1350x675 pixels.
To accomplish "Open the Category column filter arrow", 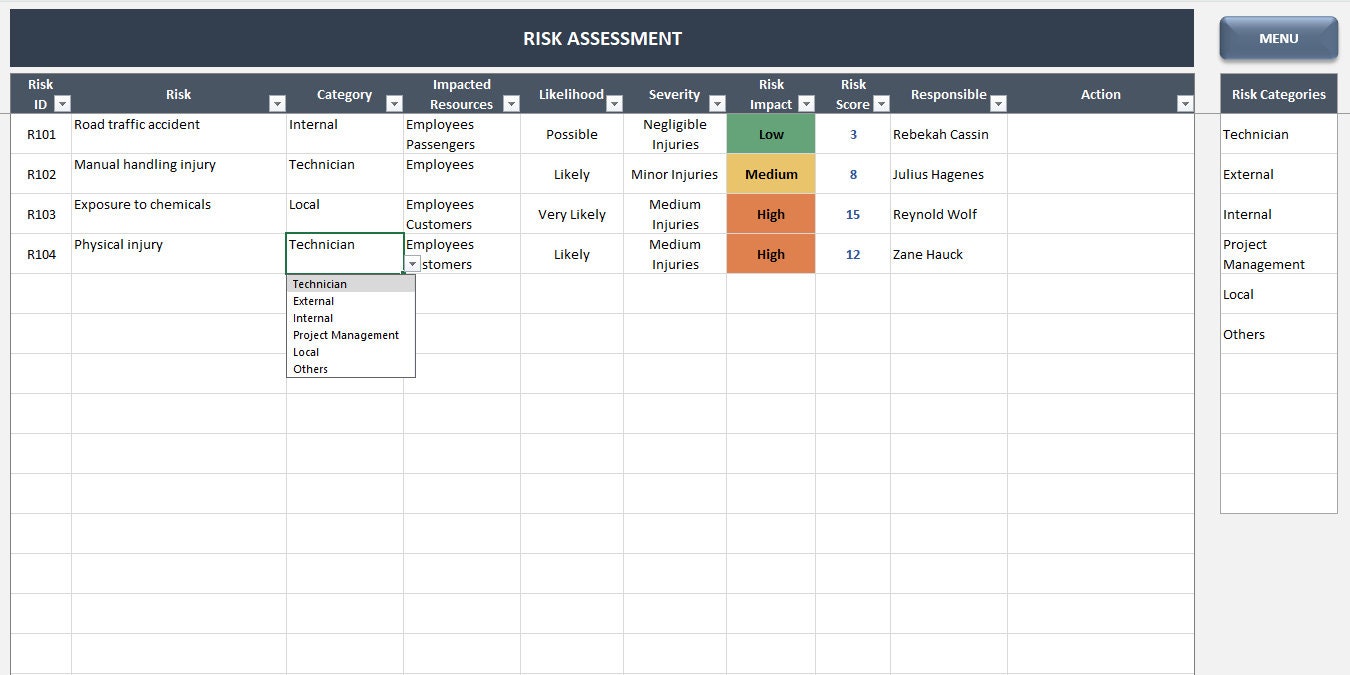I will (394, 104).
